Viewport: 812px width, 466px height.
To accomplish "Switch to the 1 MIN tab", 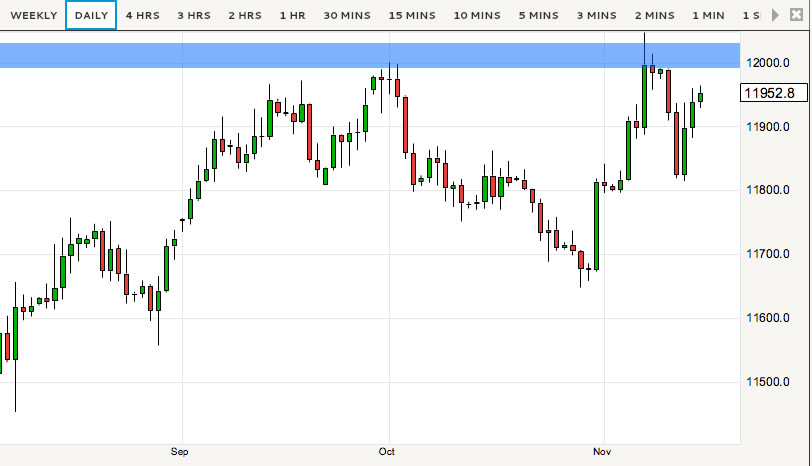I will (x=708, y=16).
